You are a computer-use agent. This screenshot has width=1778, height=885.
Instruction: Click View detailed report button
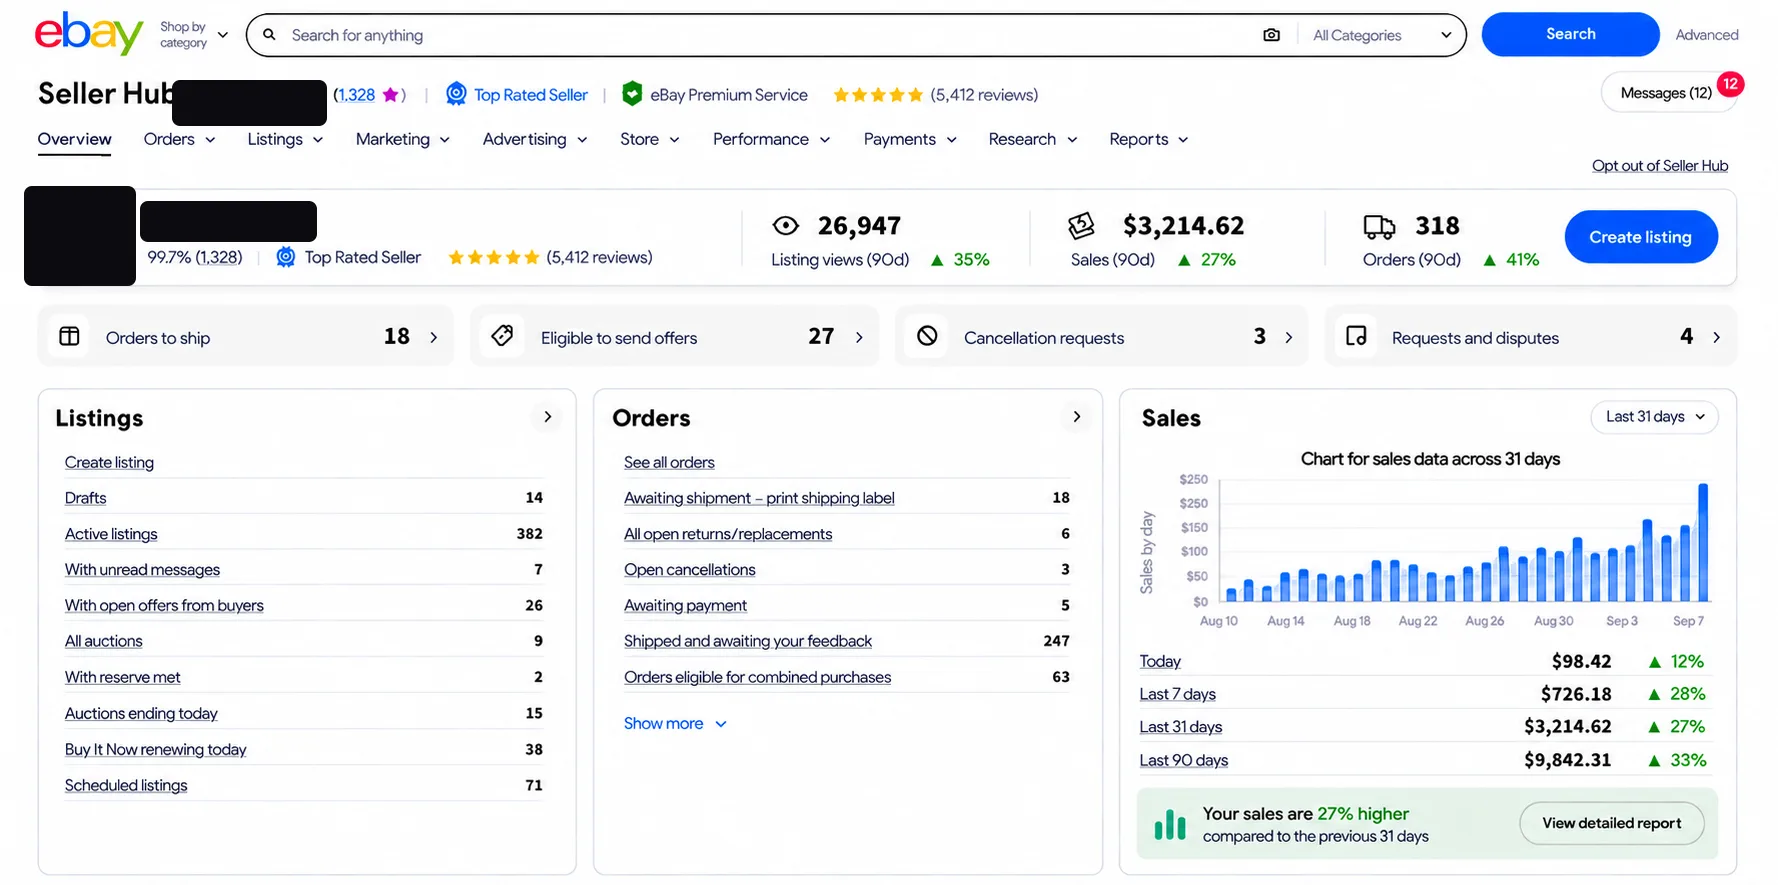tap(1611, 823)
